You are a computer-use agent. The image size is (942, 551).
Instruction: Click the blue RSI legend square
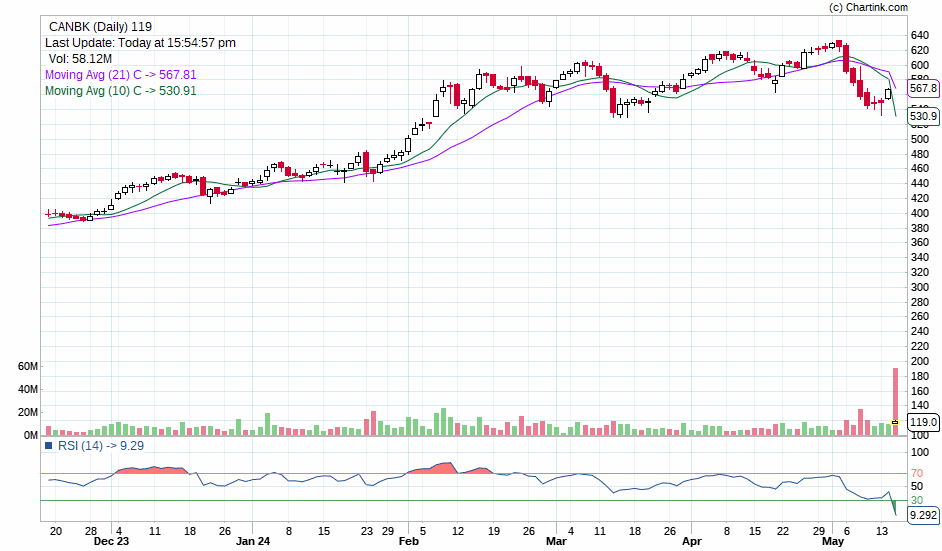49,446
